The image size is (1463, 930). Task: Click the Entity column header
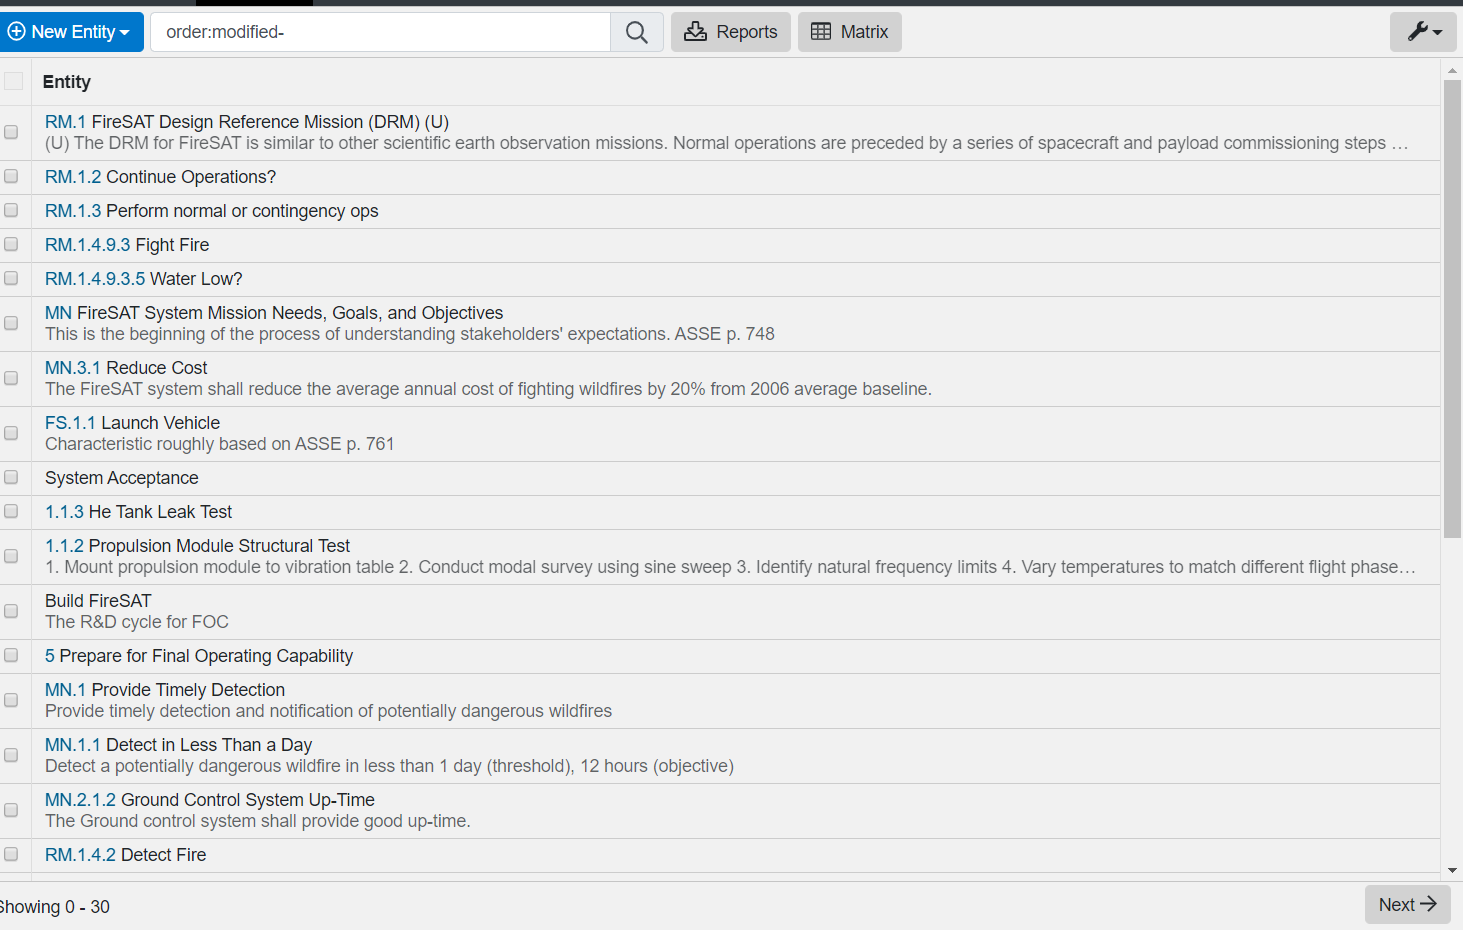point(66,81)
